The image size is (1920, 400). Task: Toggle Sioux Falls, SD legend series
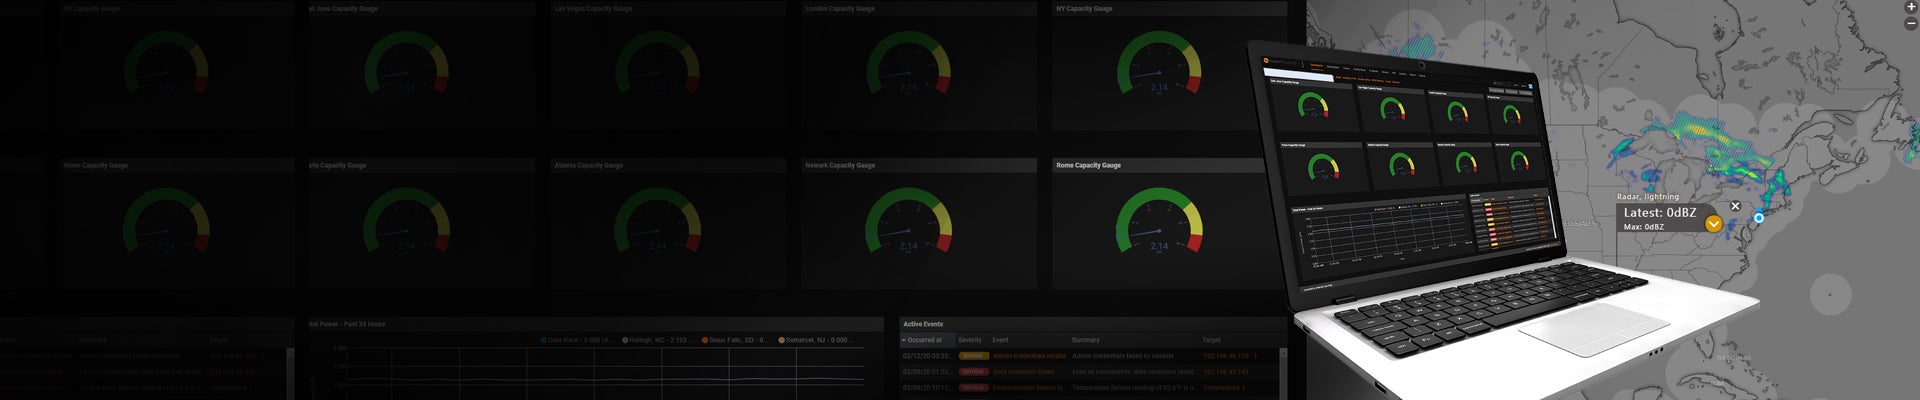(x=735, y=340)
